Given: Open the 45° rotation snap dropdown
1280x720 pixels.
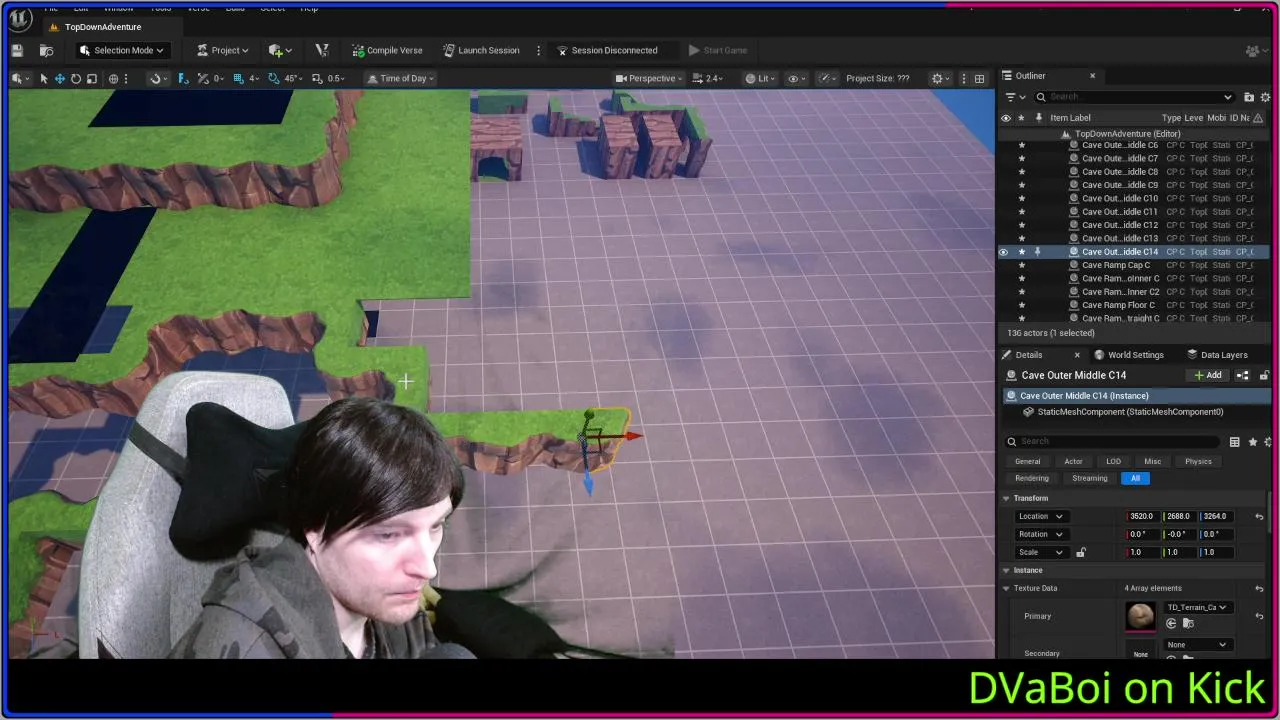Looking at the screenshot, I should [292, 78].
